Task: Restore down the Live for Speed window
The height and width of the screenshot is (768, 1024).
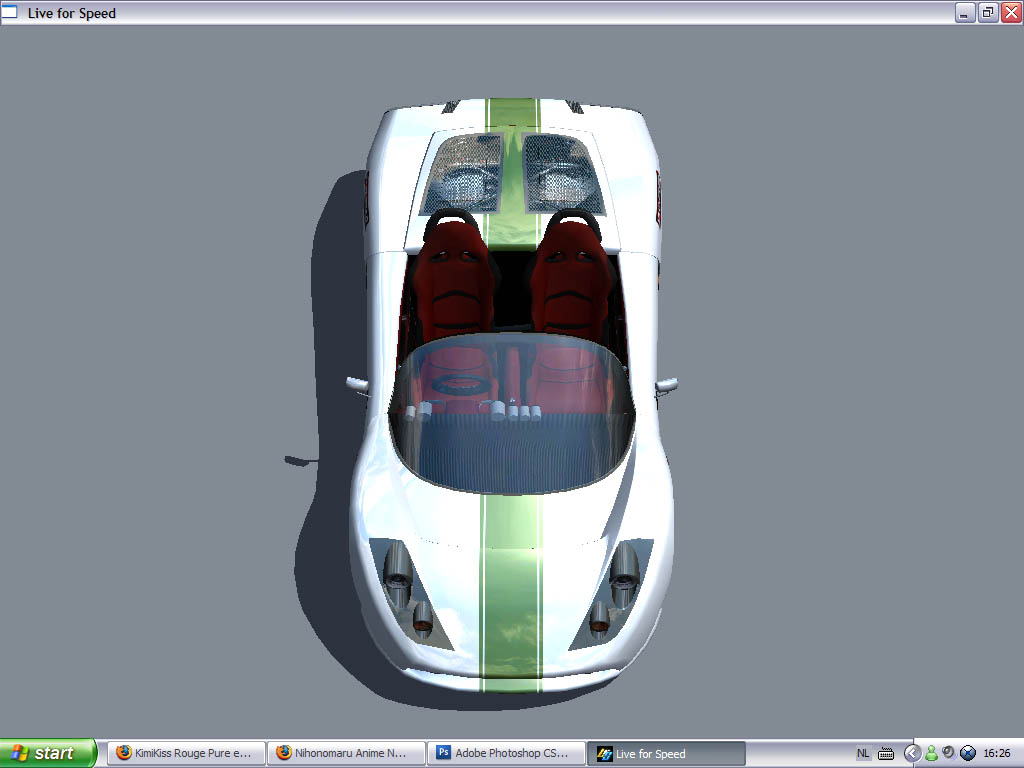Action: pos(988,12)
